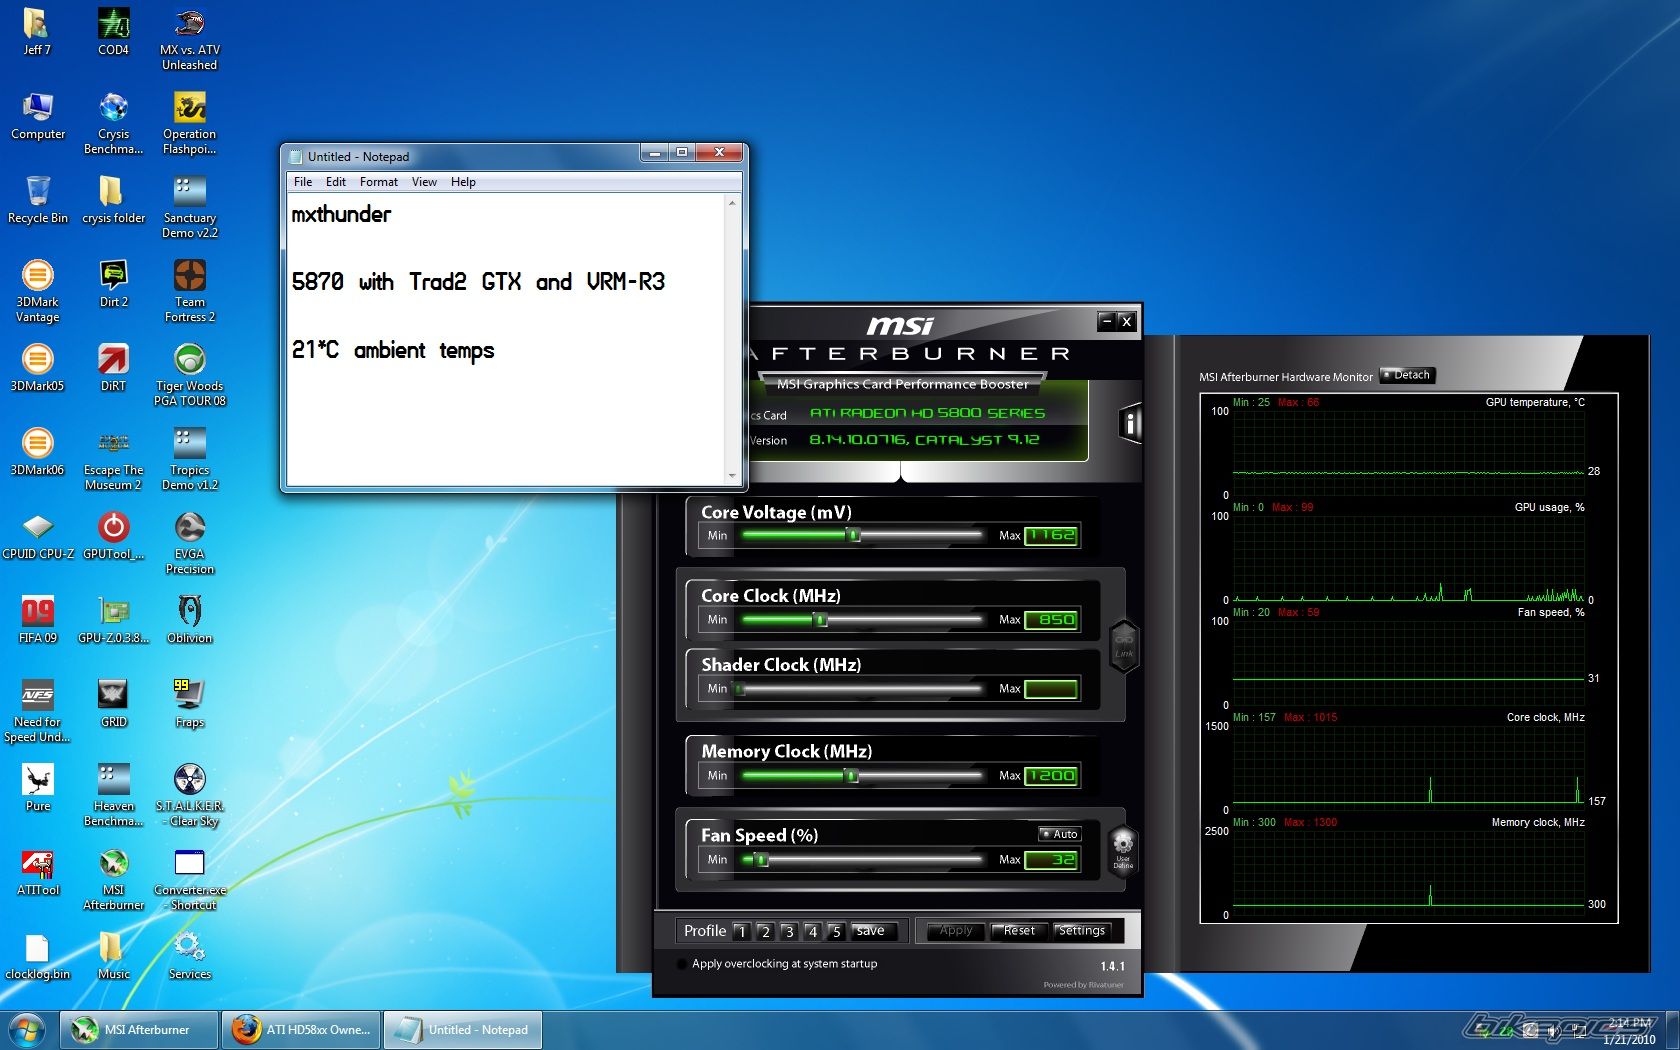Viewport: 1680px width, 1050px height.
Task: Switch to the ATI HD58xx Firefox taskbar window
Action: pyautogui.click(x=301, y=1030)
